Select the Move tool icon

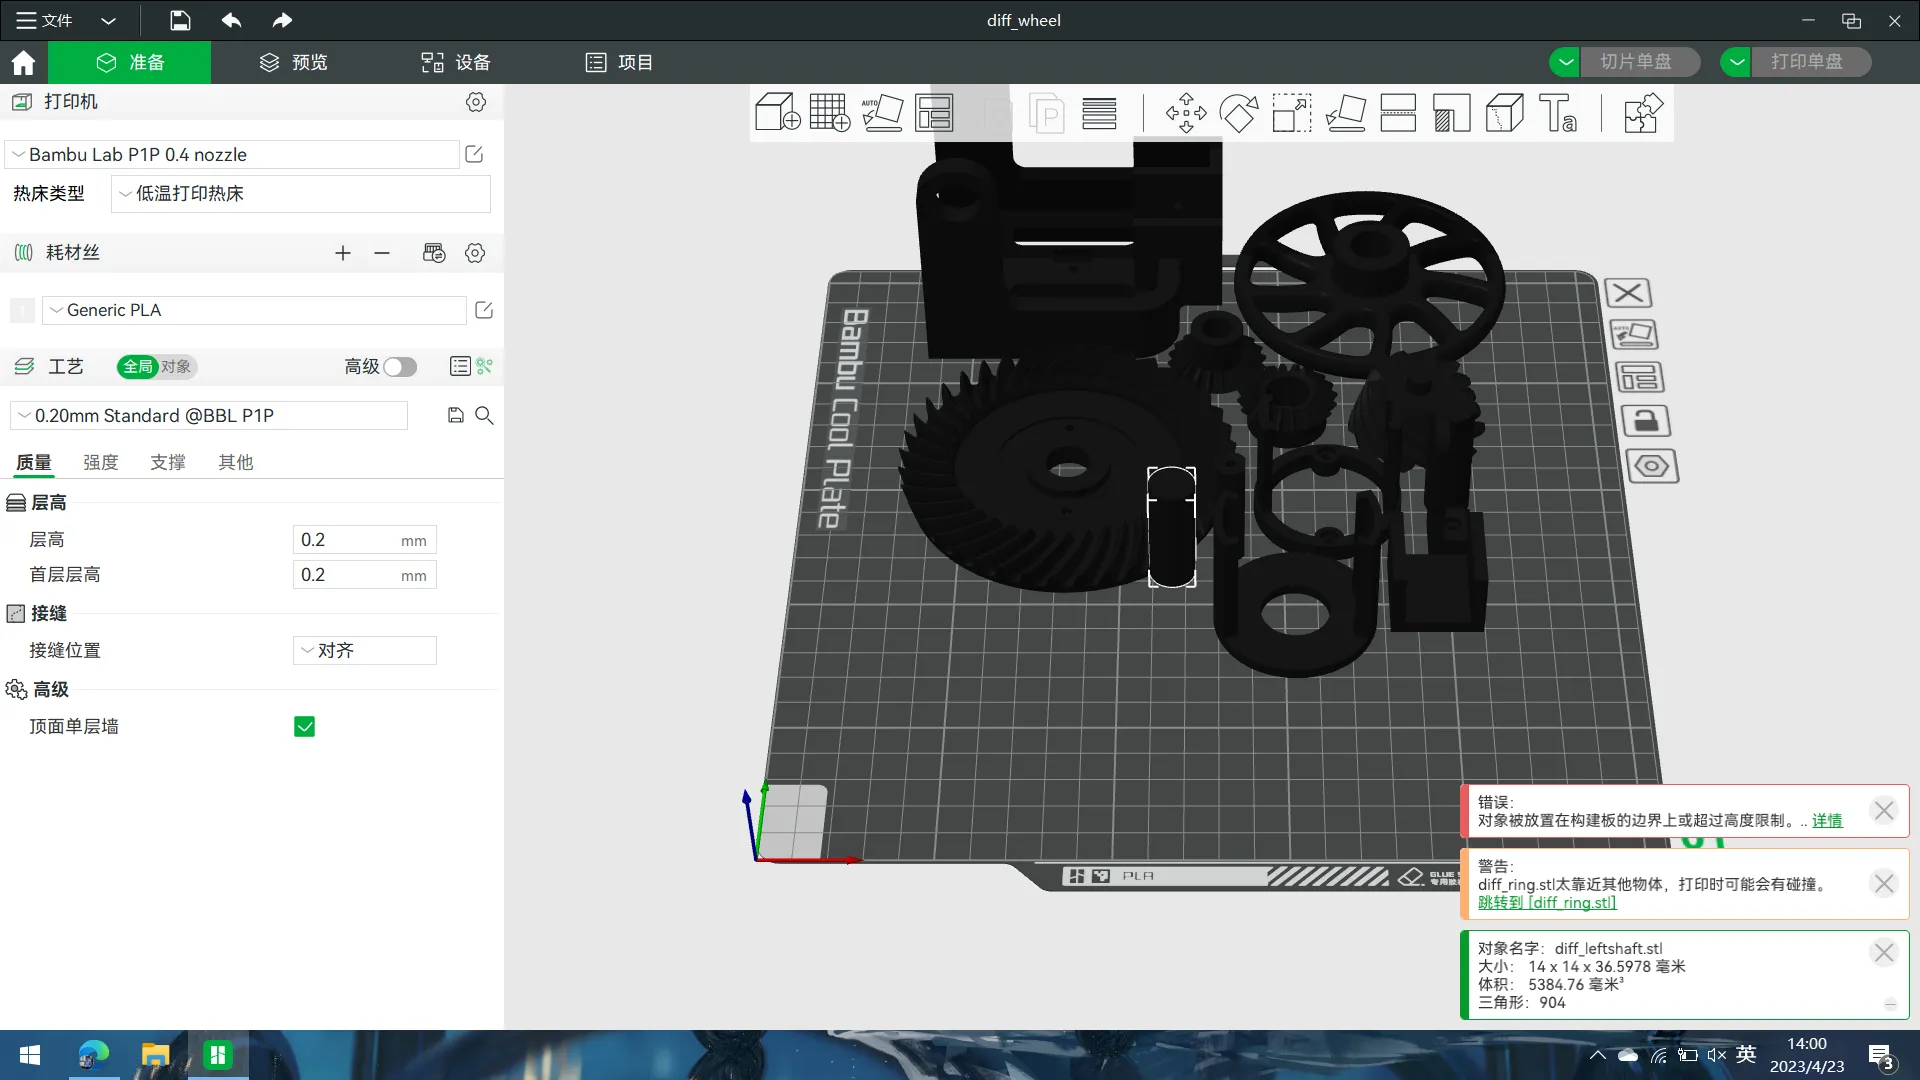1185,113
